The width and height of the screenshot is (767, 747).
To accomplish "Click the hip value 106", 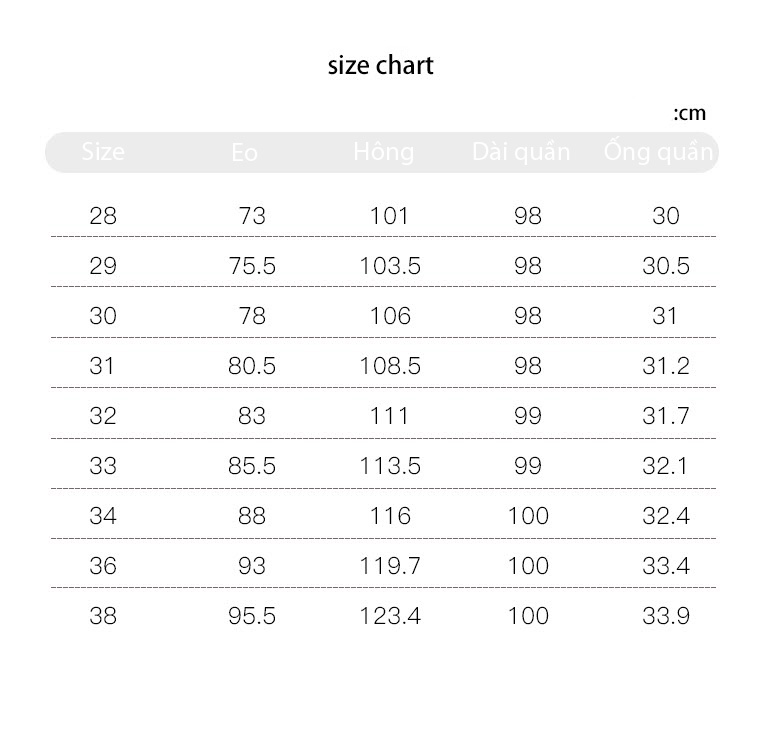I will [x=390, y=316].
